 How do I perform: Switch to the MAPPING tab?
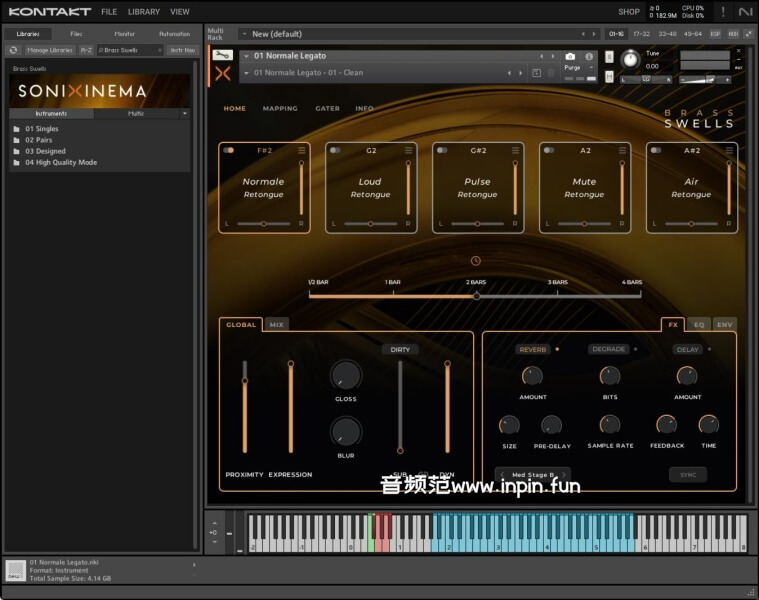click(279, 108)
